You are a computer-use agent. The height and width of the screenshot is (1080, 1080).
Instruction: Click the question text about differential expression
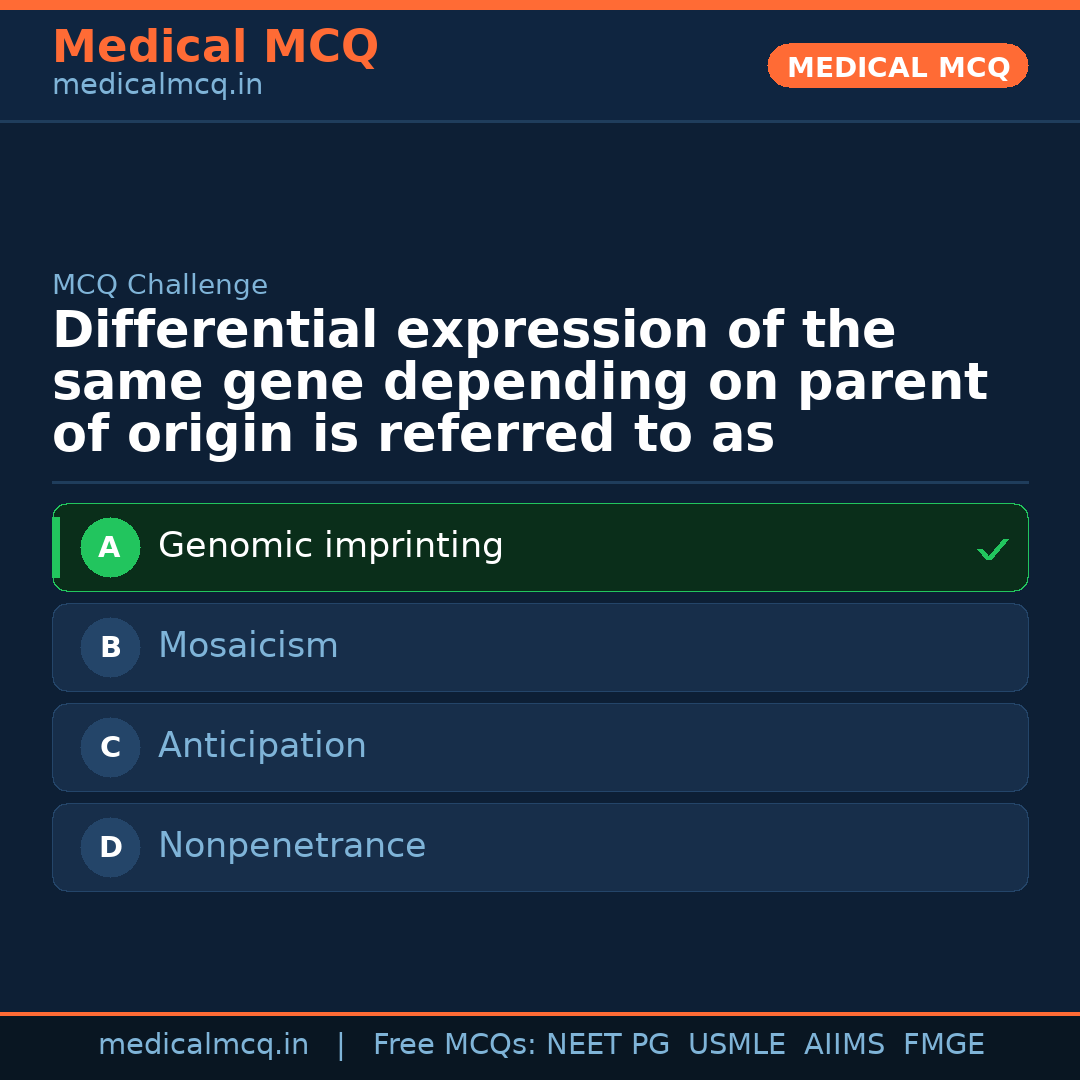pyautogui.click(x=520, y=383)
